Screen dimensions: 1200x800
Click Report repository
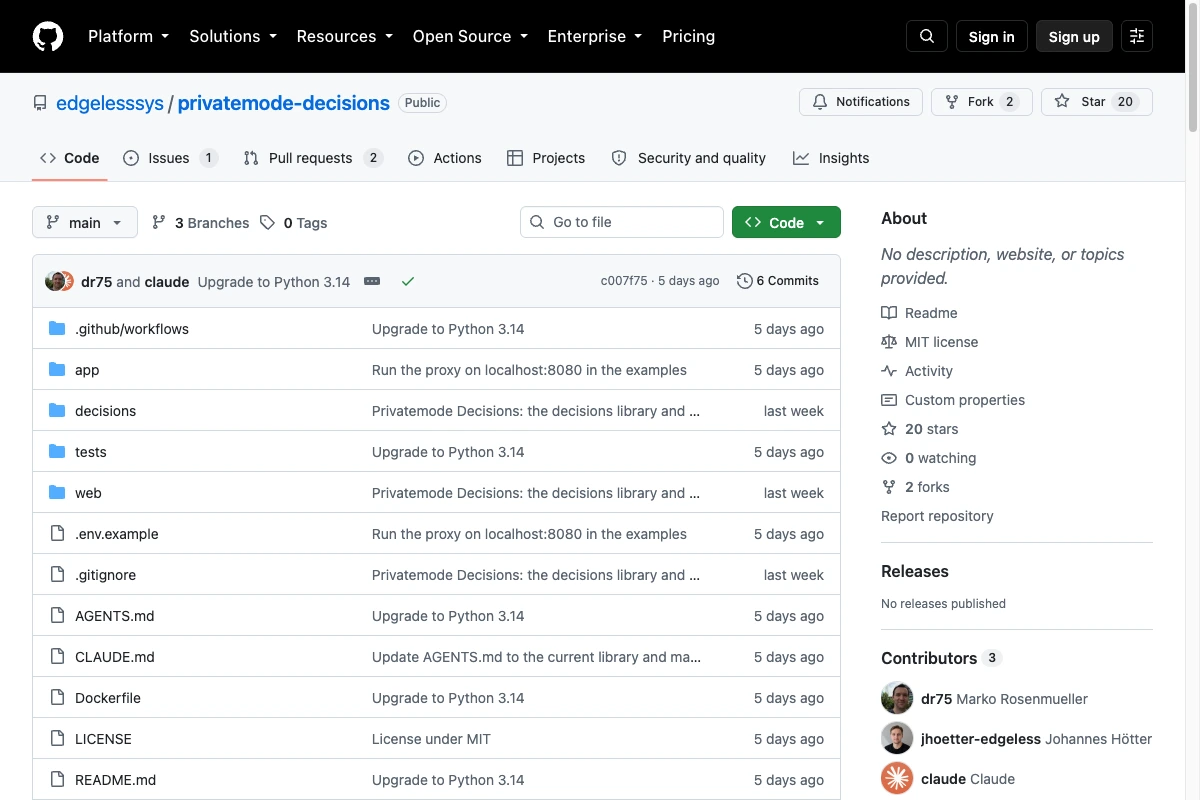937,516
